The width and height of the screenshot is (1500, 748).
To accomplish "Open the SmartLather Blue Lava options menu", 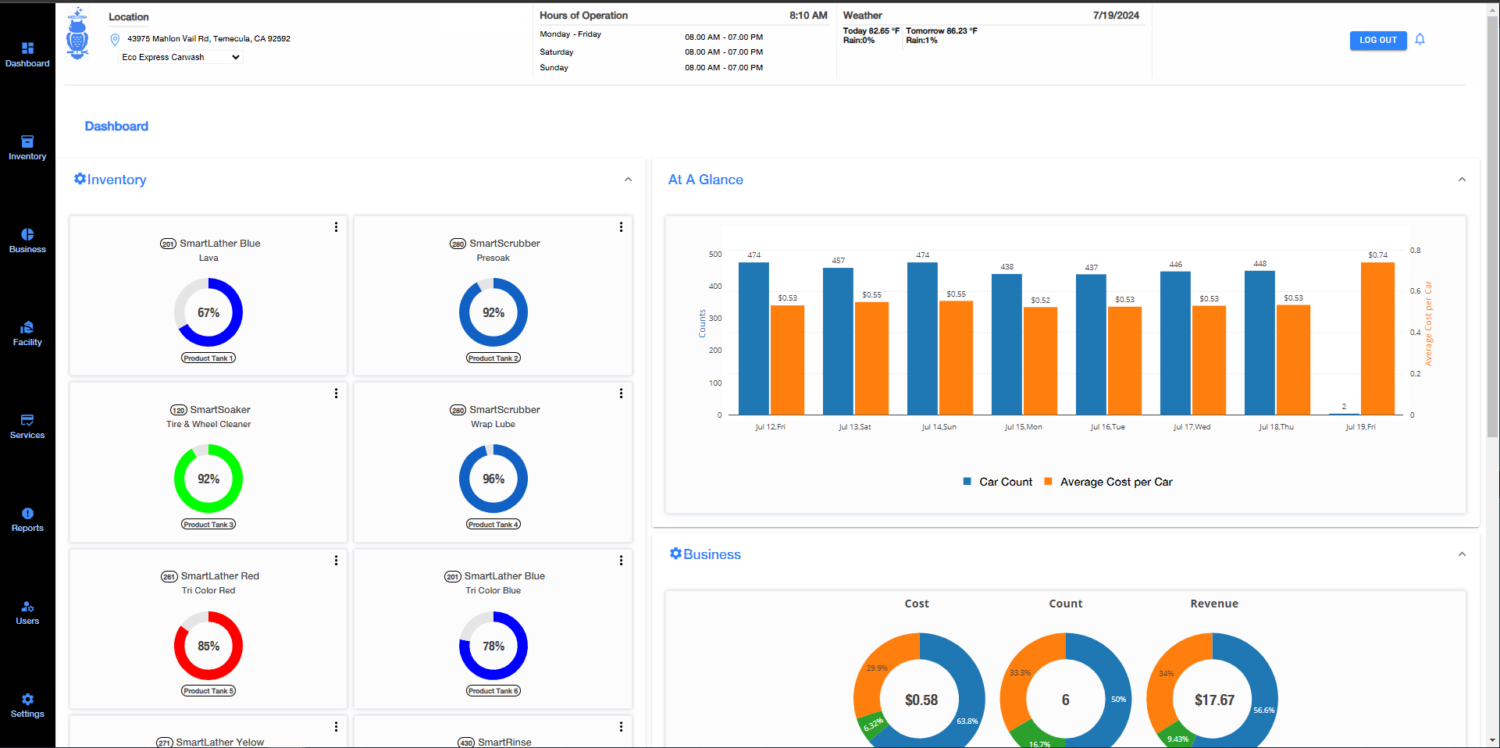I will point(336,227).
